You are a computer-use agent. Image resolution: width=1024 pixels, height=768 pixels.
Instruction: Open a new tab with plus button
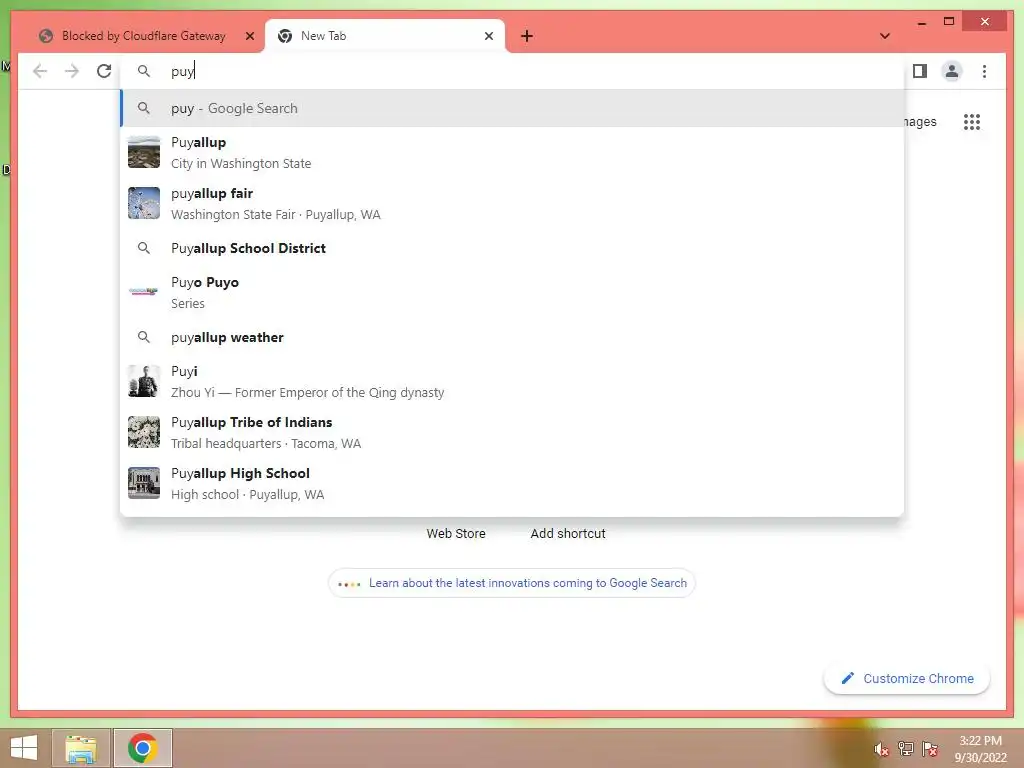point(527,36)
